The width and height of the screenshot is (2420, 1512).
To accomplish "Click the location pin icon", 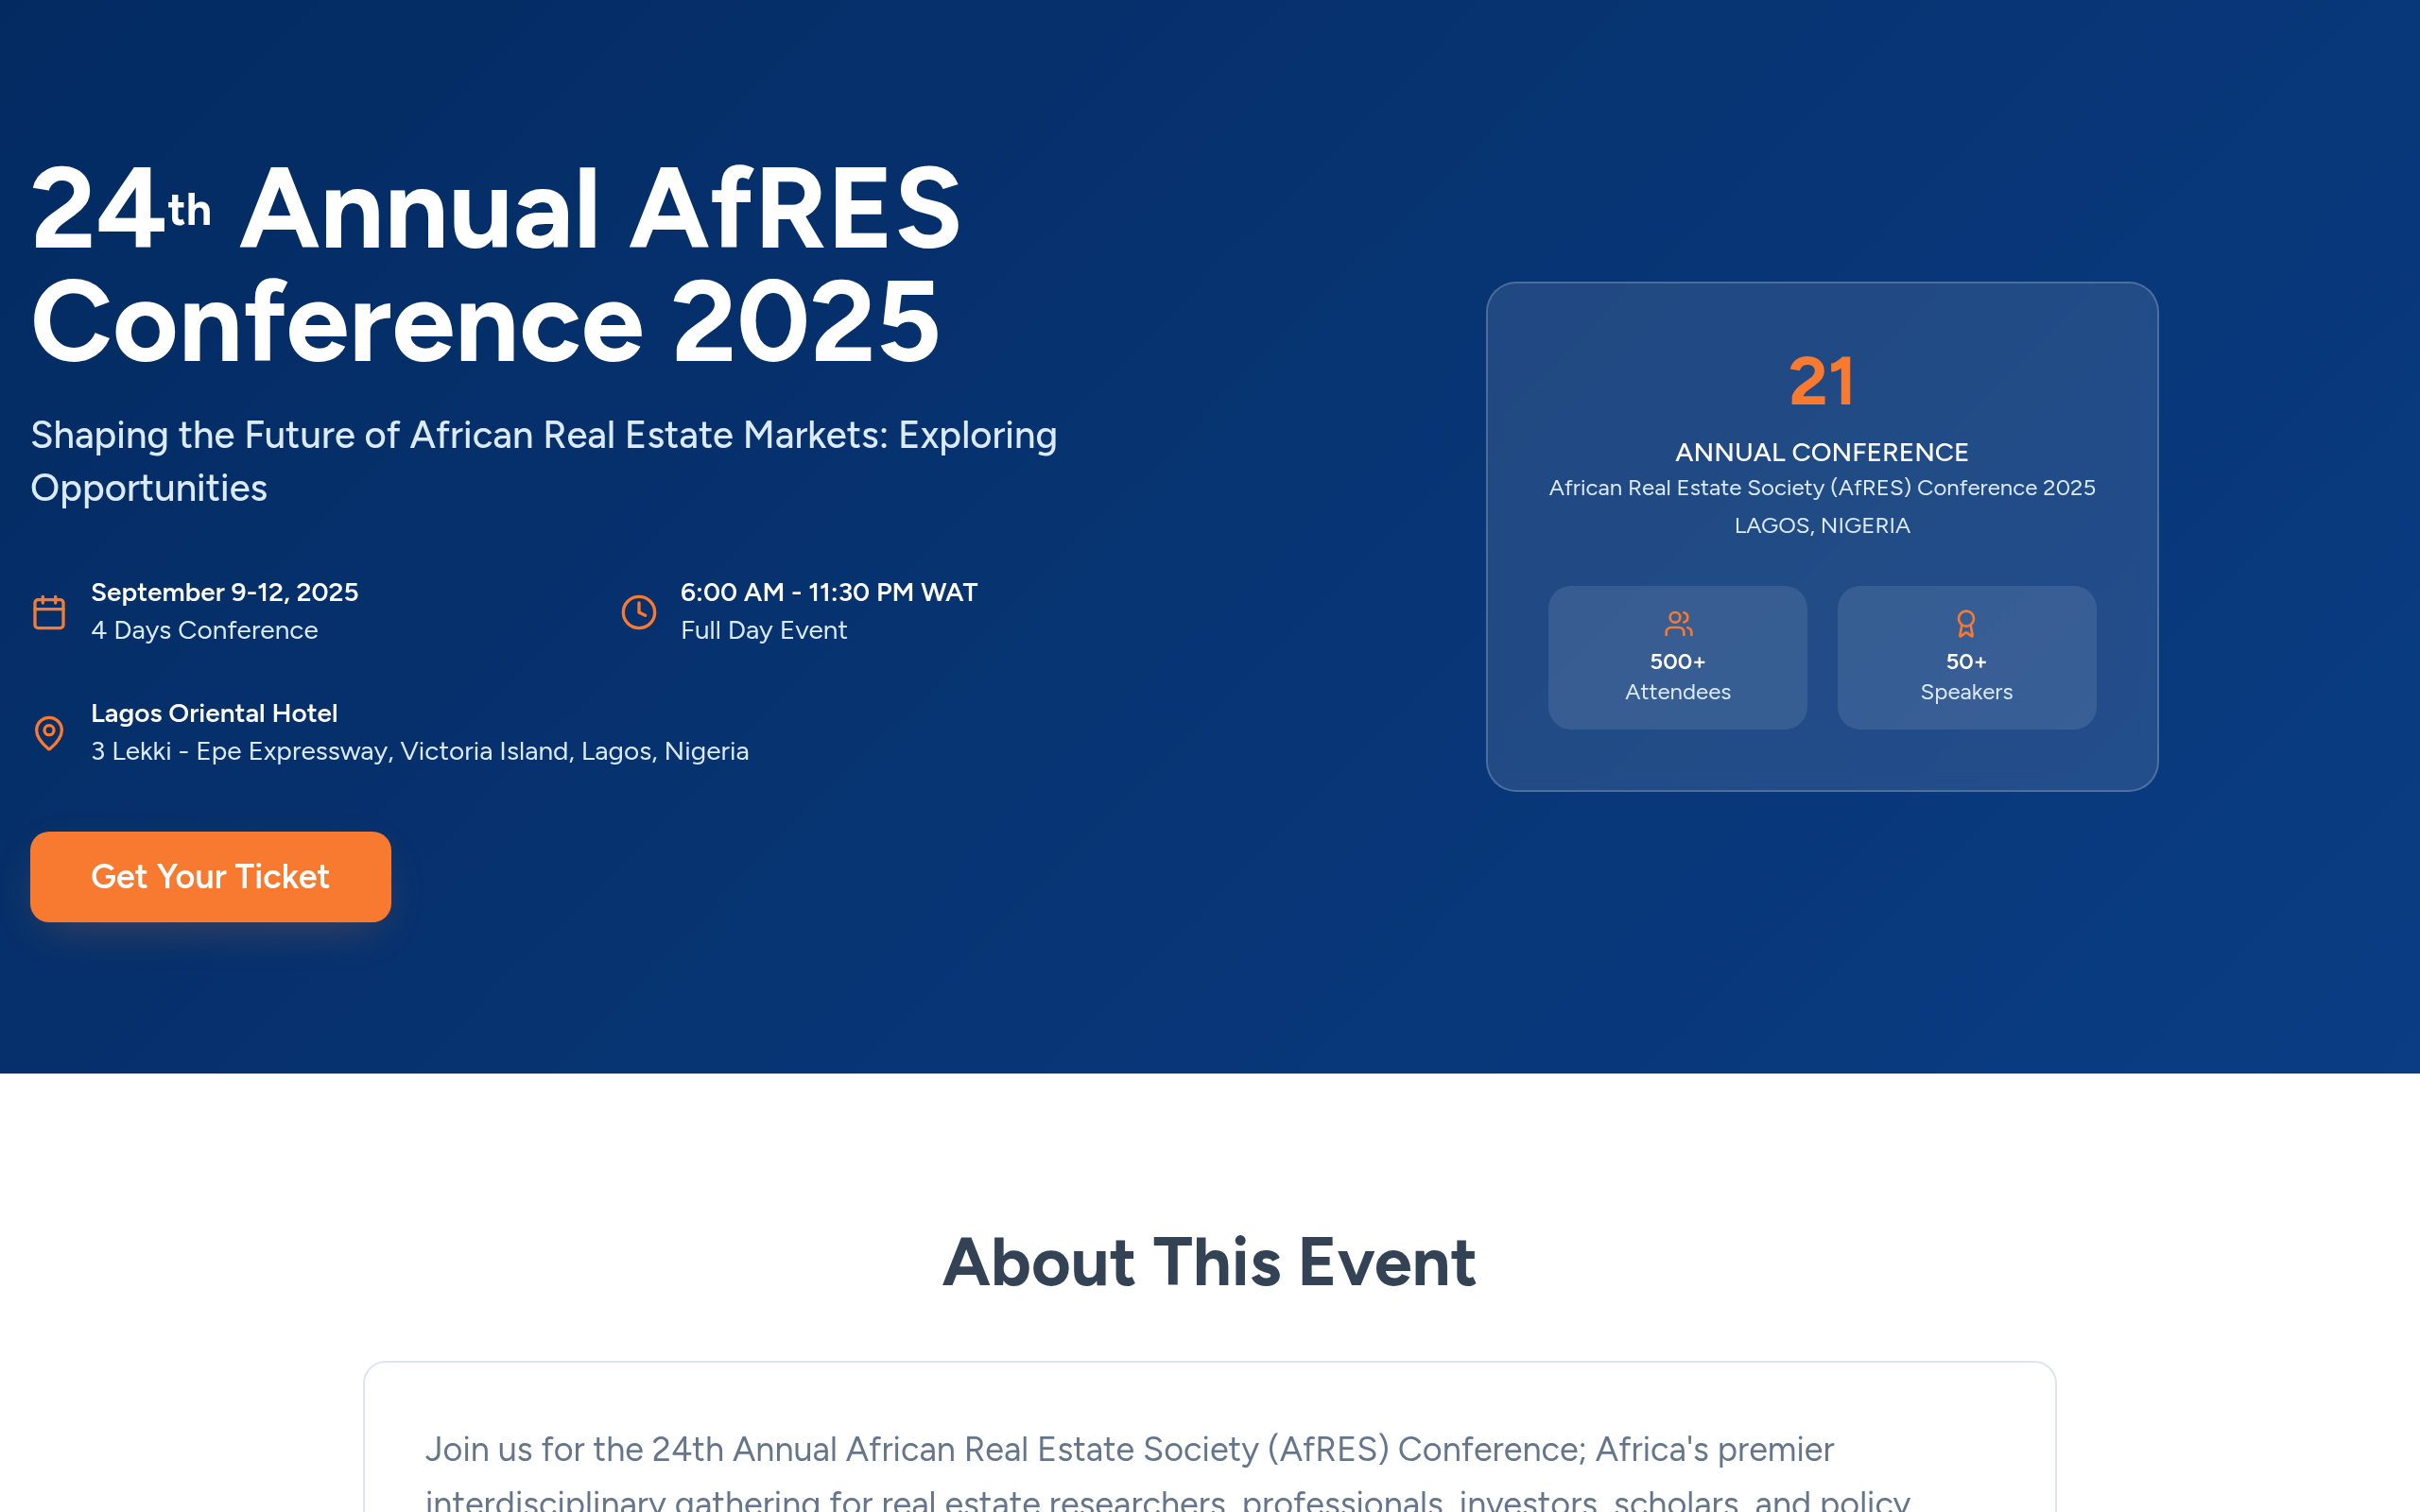I will tap(49, 733).
